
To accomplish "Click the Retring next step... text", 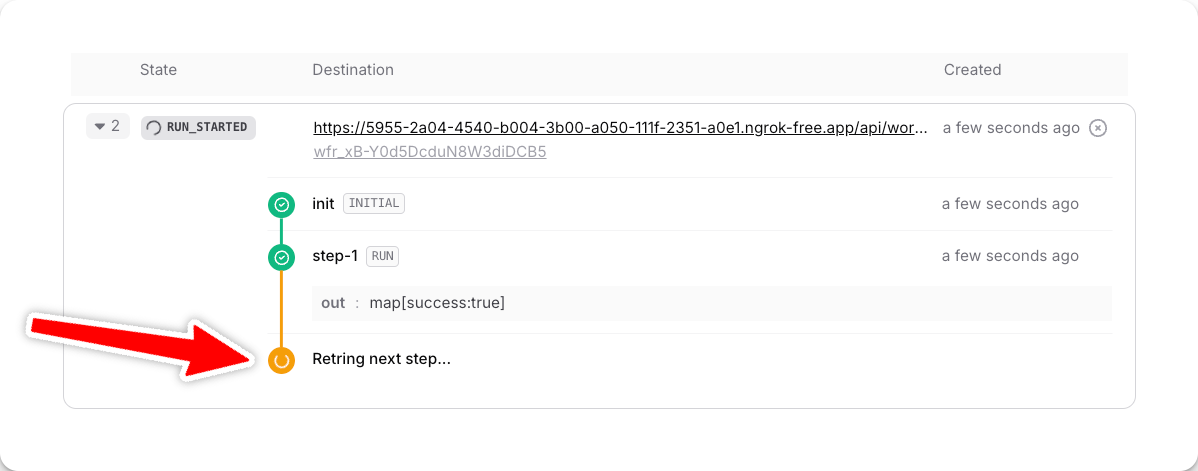I will point(381,359).
